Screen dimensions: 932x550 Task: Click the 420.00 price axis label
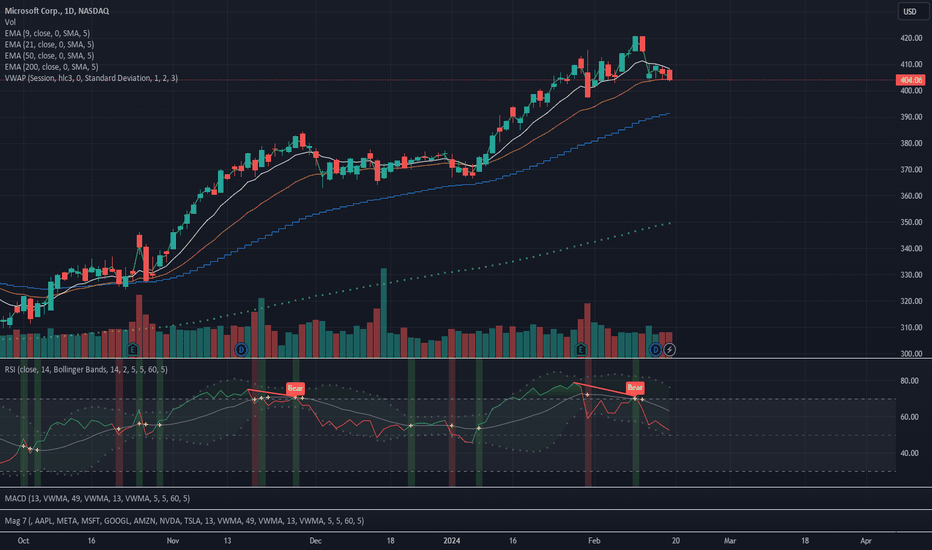click(911, 38)
